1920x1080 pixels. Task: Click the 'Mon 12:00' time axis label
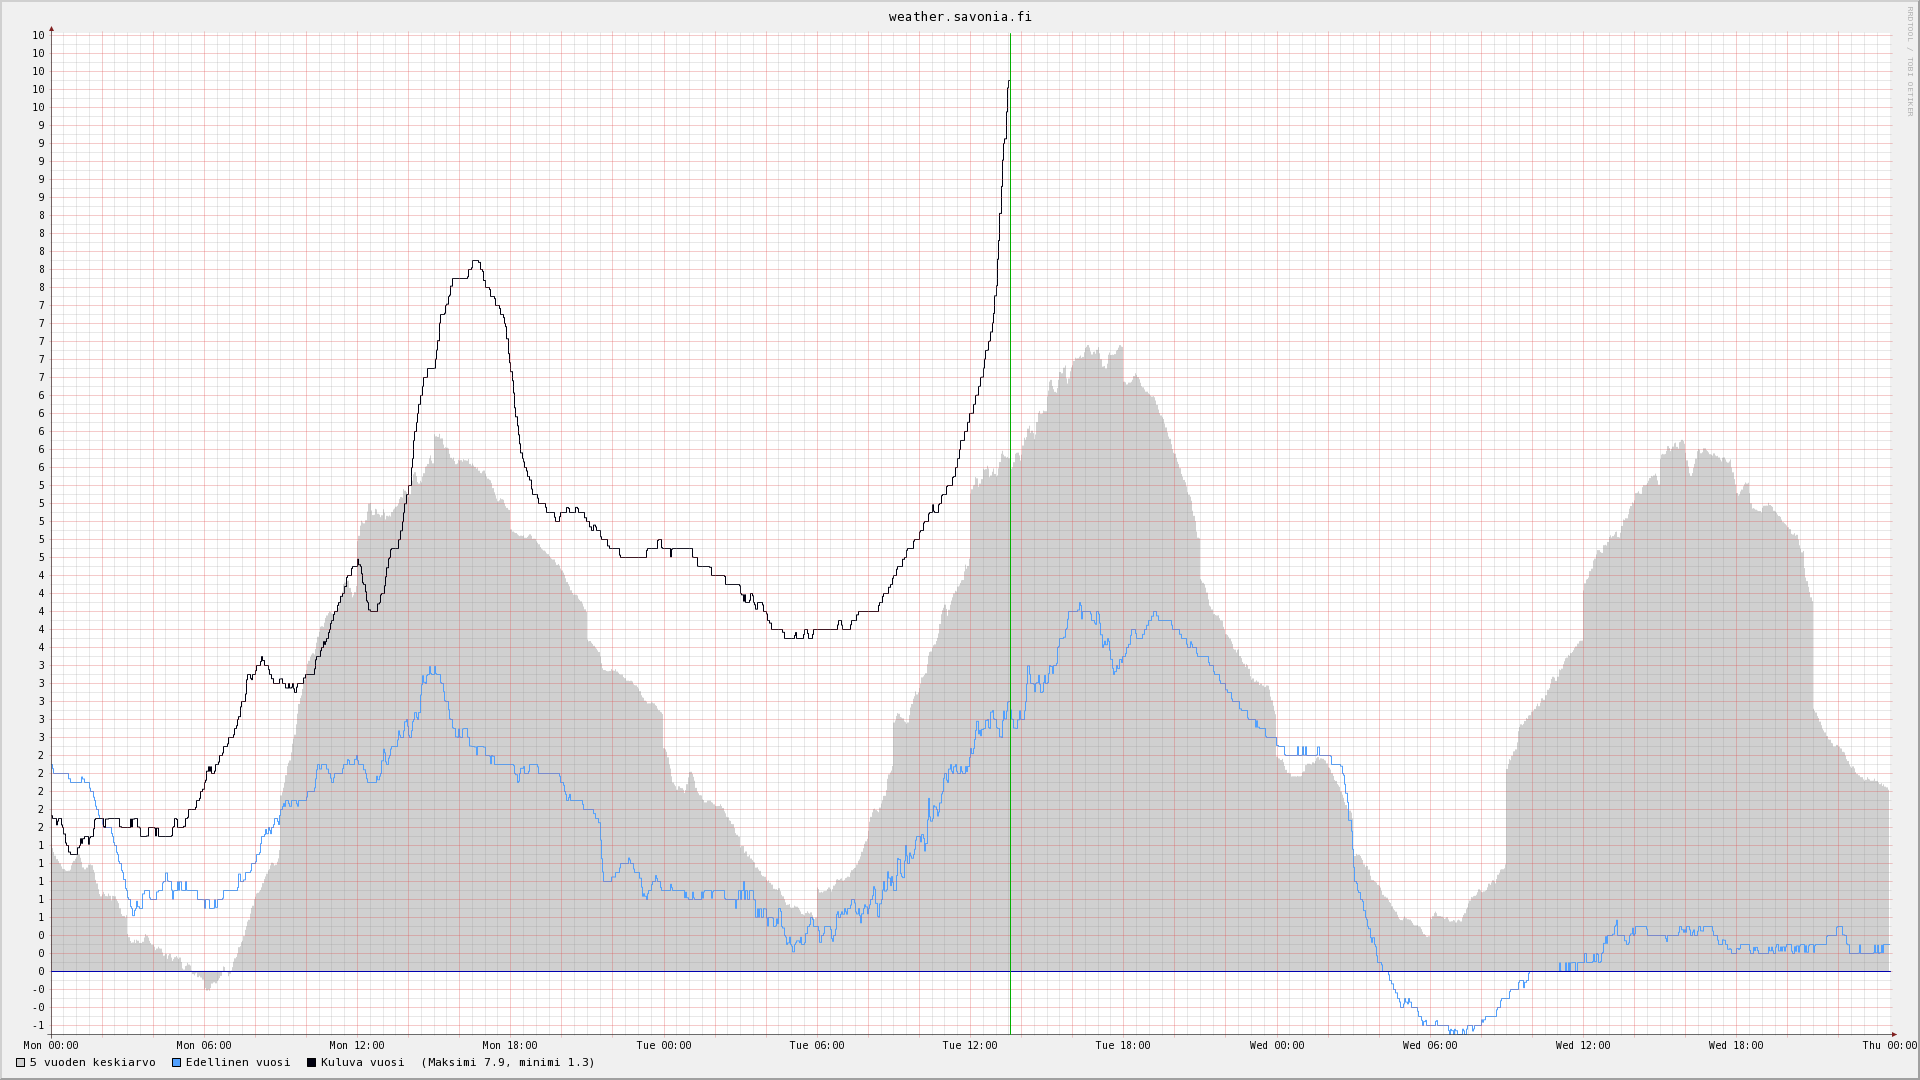pyautogui.click(x=357, y=1046)
